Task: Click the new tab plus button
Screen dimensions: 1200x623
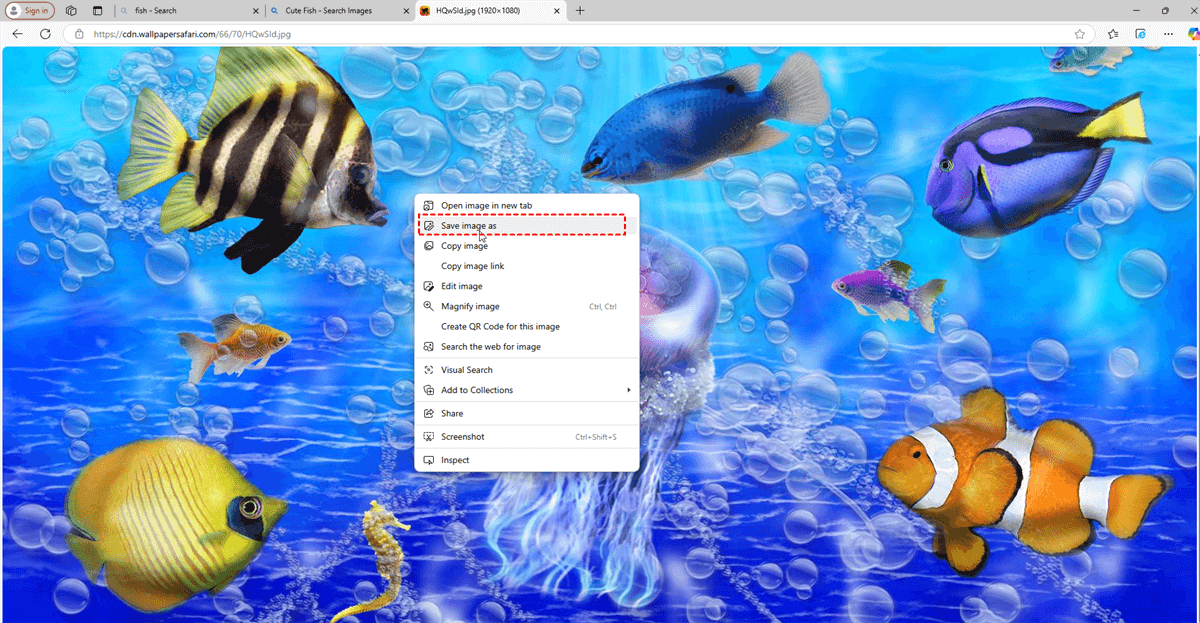Action: (x=580, y=11)
